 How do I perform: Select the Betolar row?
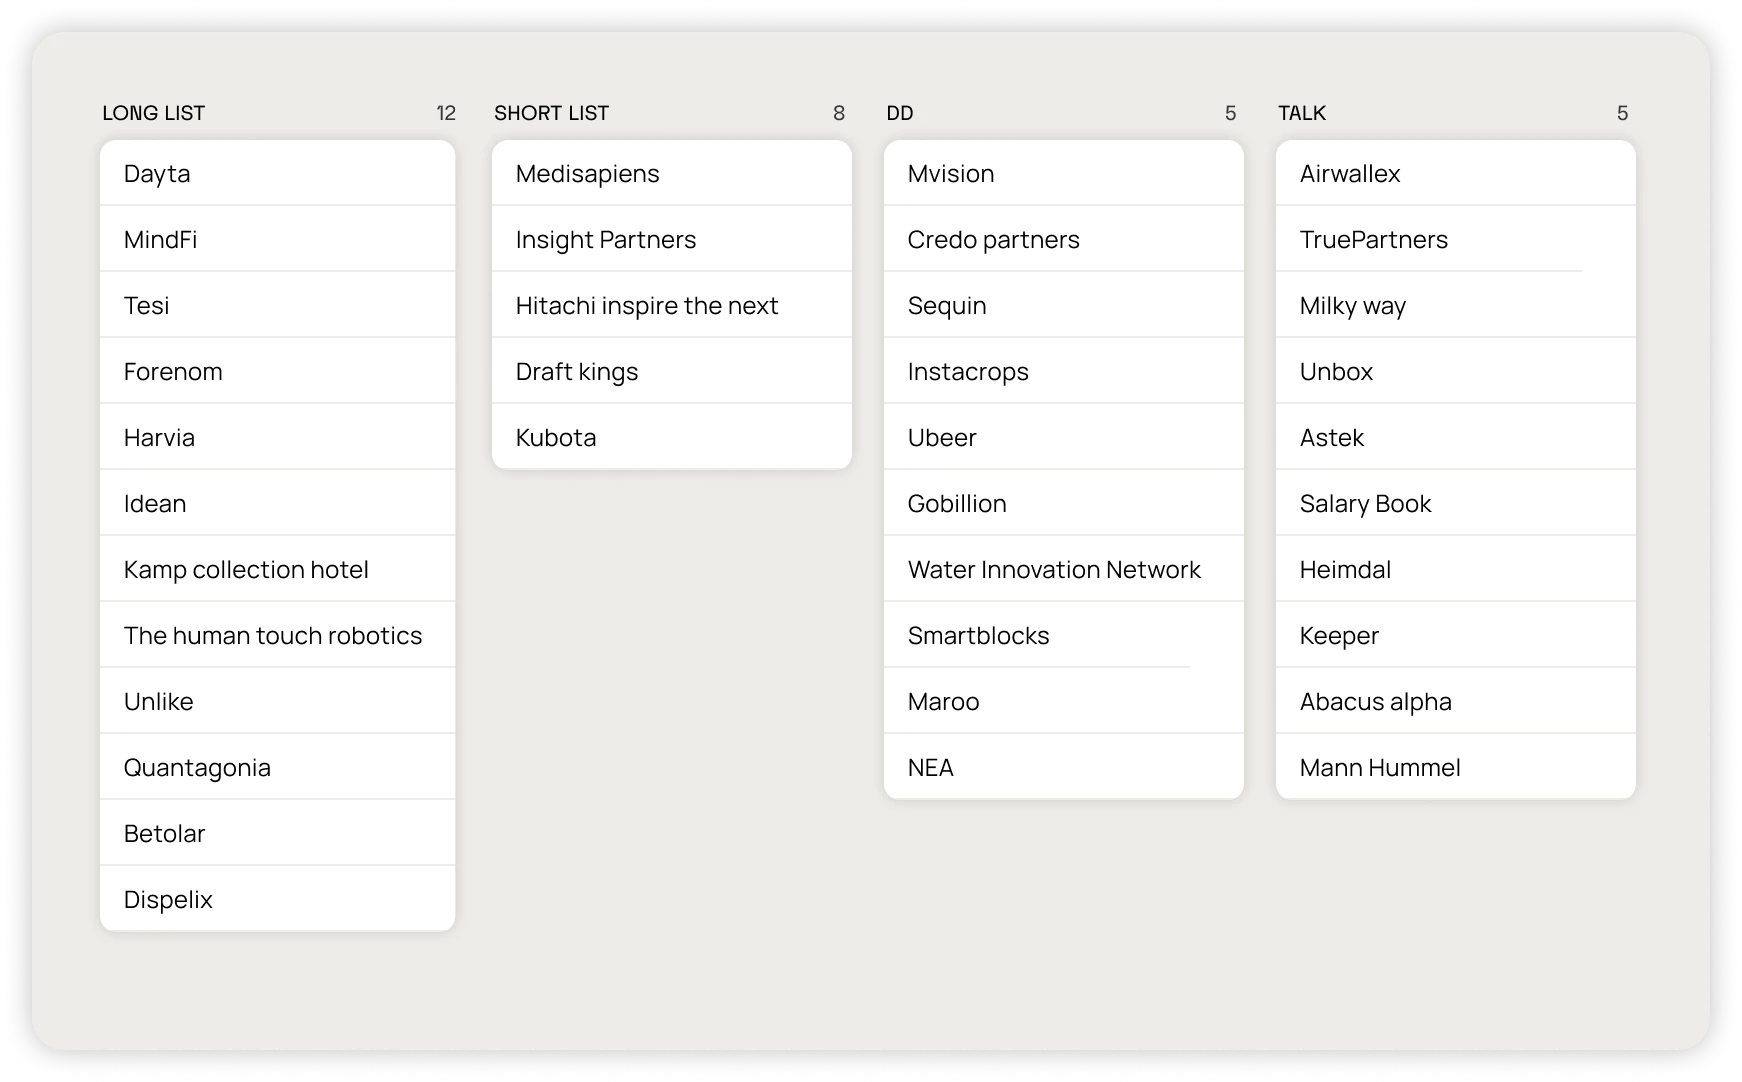pos(277,833)
